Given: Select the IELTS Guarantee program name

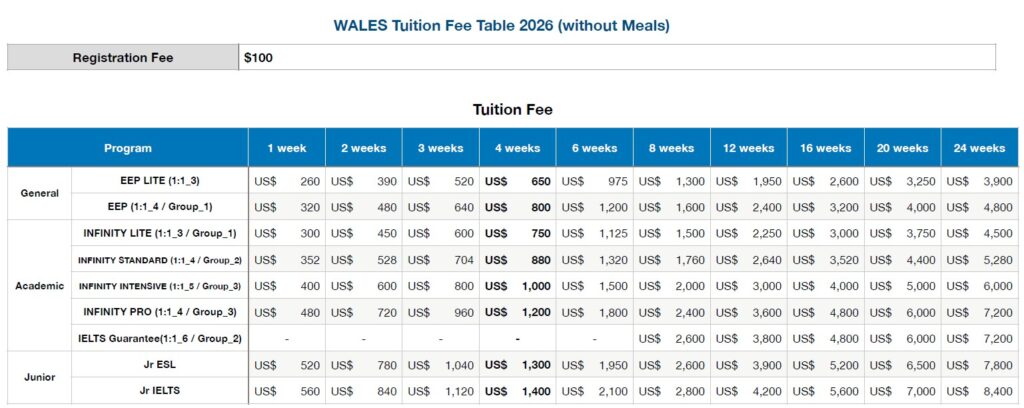Looking at the screenshot, I should [x=161, y=339].
